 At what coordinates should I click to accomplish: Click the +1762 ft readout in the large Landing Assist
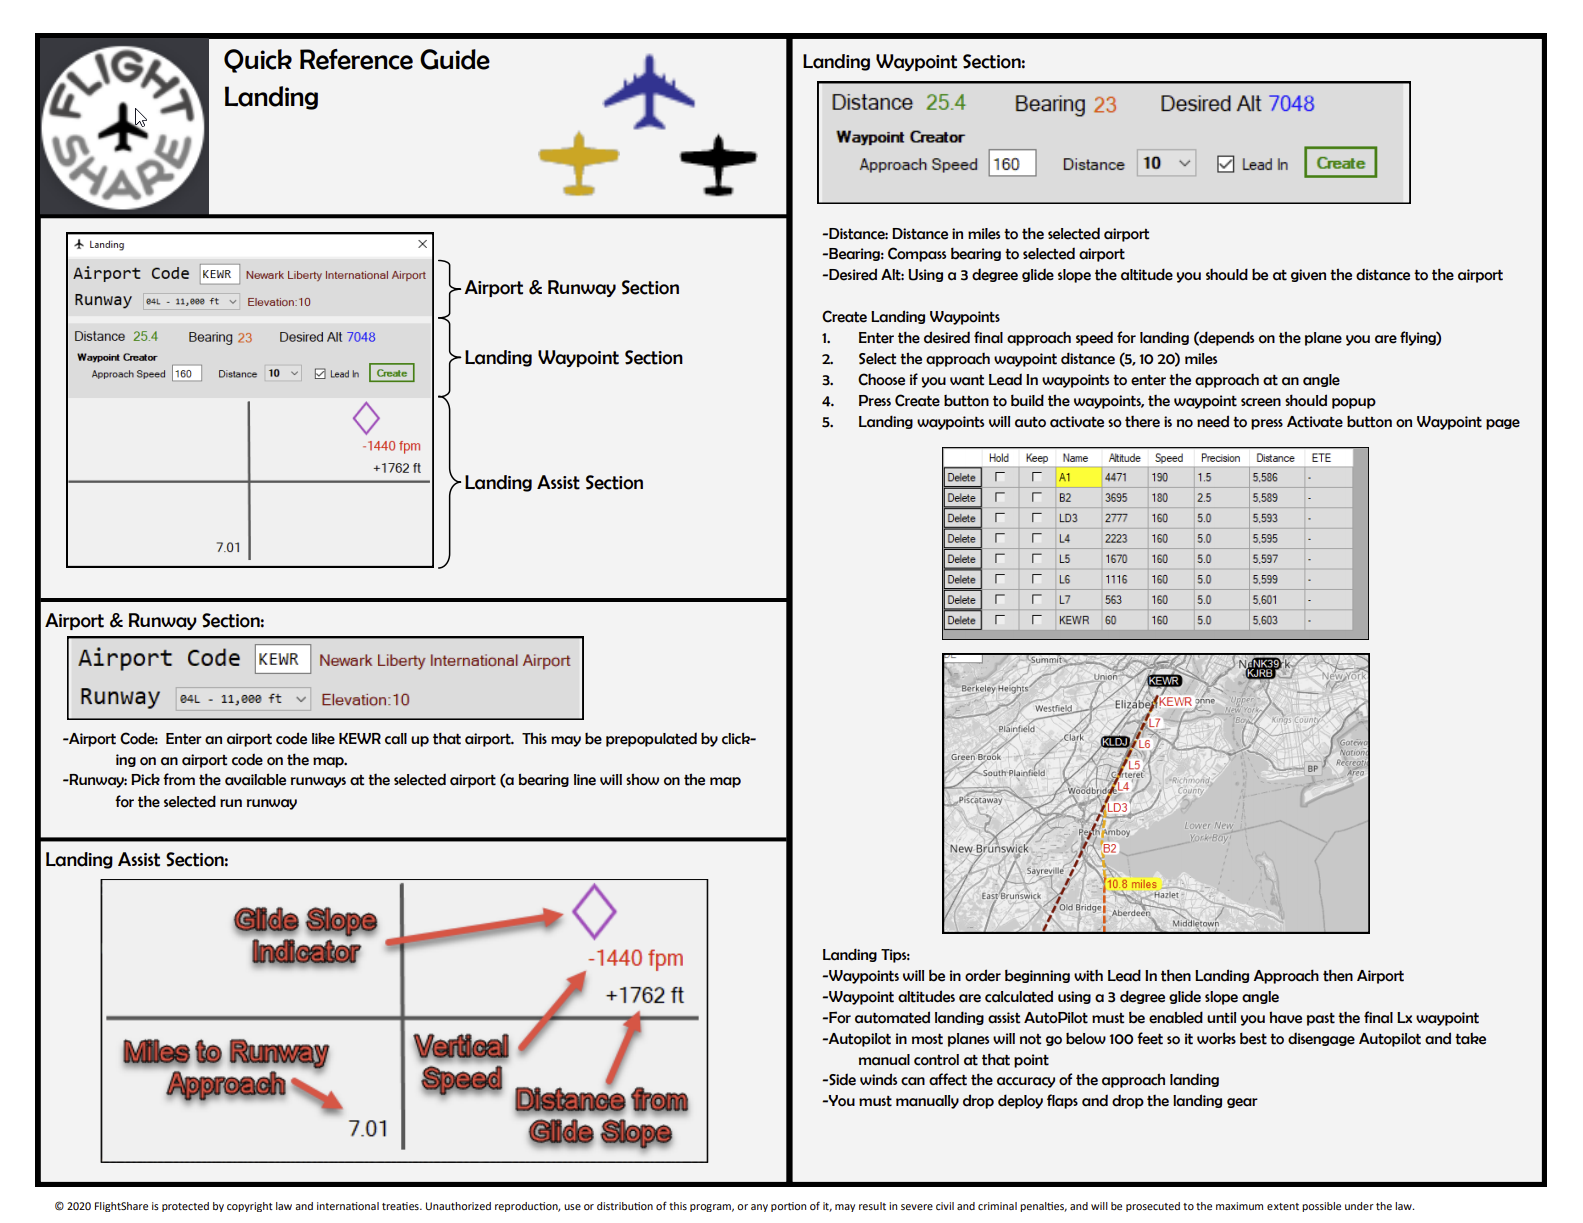click(x=644, y=995)
